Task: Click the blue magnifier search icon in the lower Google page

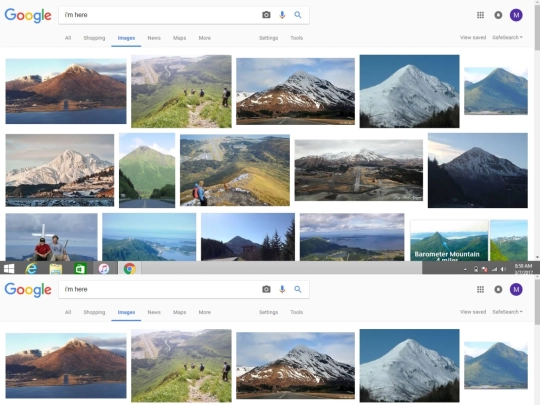Action: [x=298, y=289]
